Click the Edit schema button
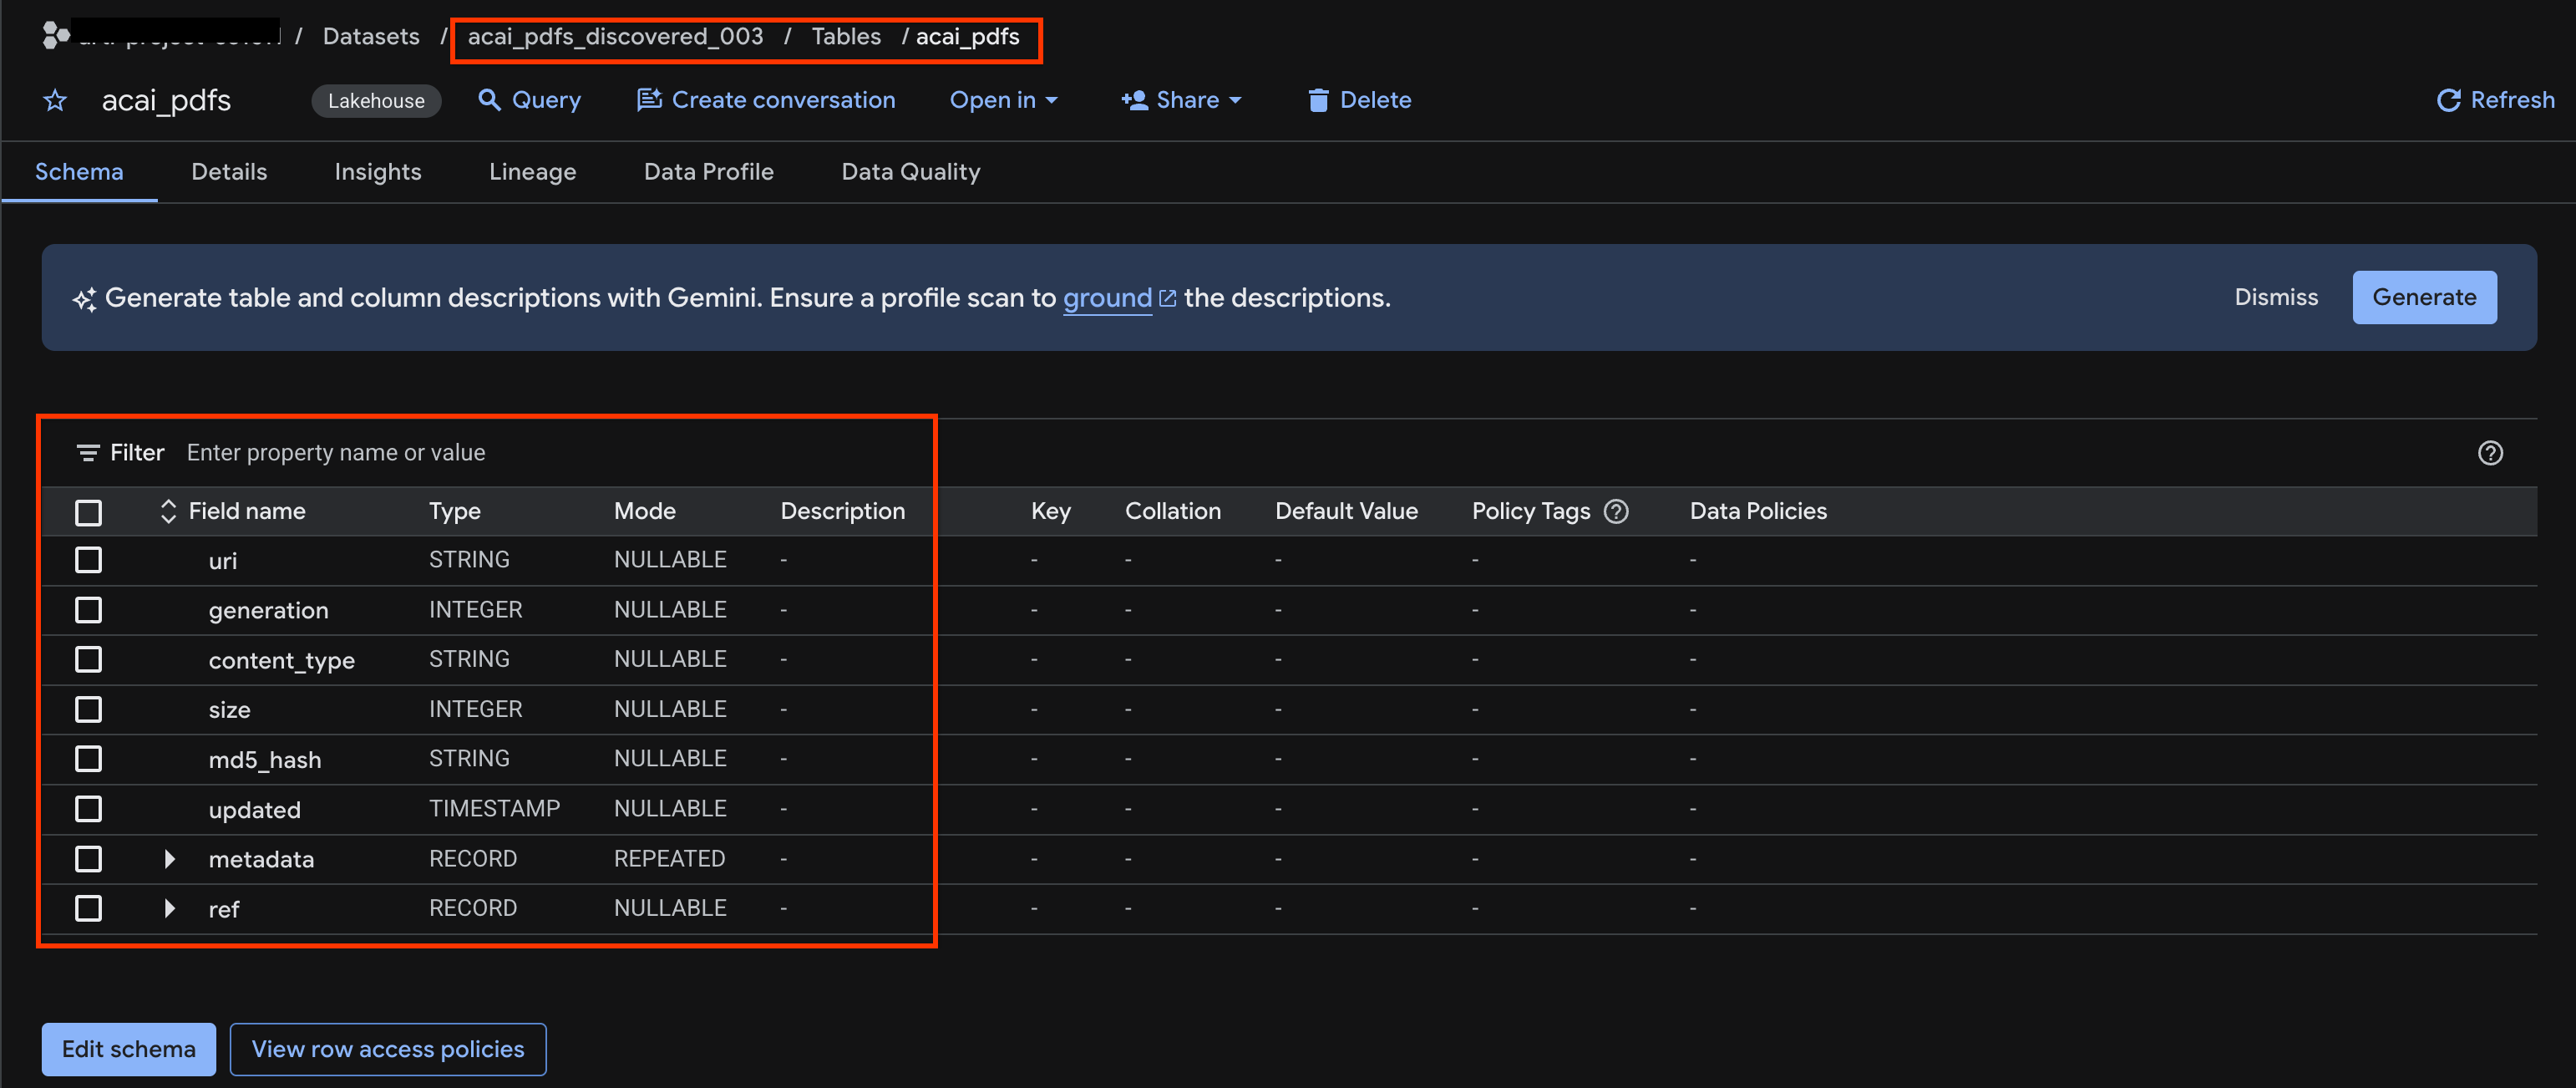Image resolution: width=2576 pixels, height=1088 pixels. pyautogui.click(x=128, y=1049)
